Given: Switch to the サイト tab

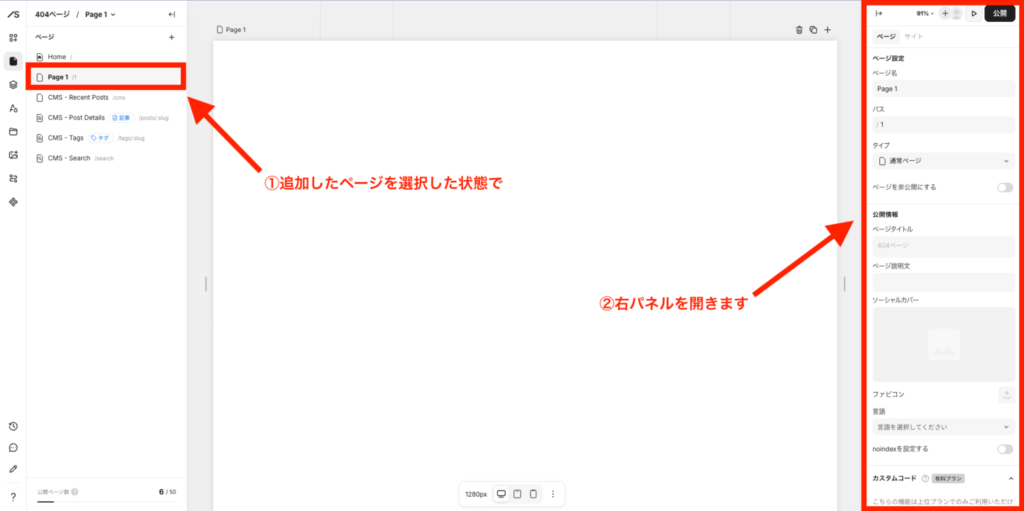Looking at the screenshot, I should tap(914, 36).
